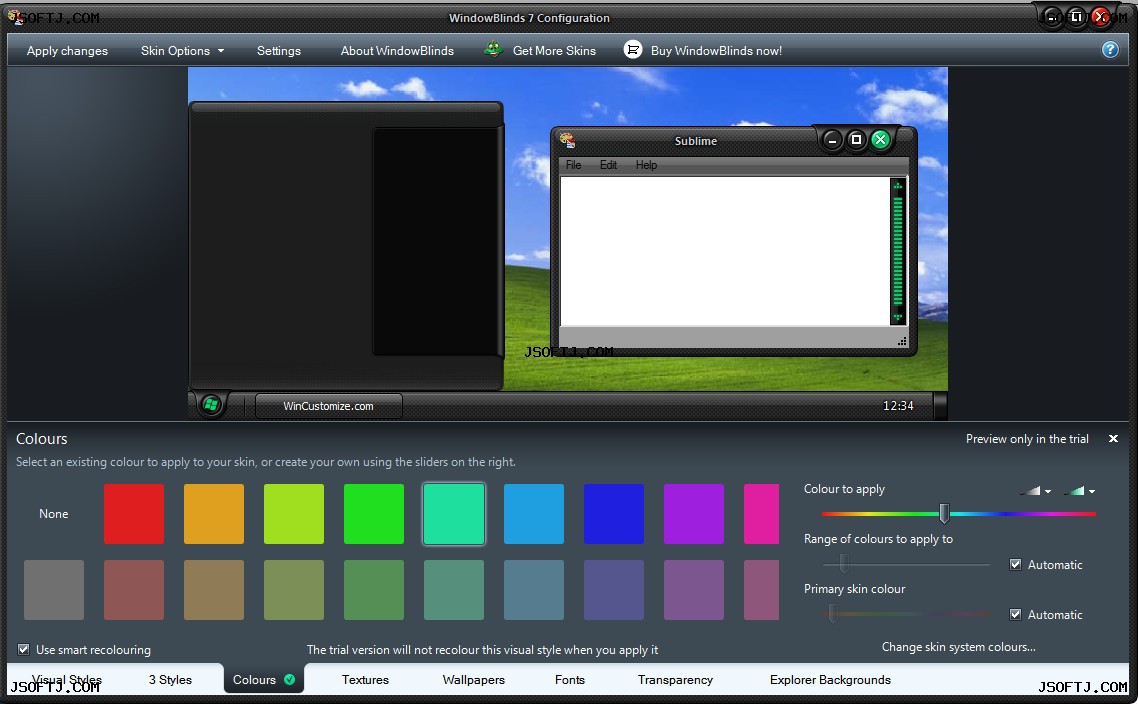Open the Settings menu item
Viewport: 1138px width, 704px height.
click(279, 51)
